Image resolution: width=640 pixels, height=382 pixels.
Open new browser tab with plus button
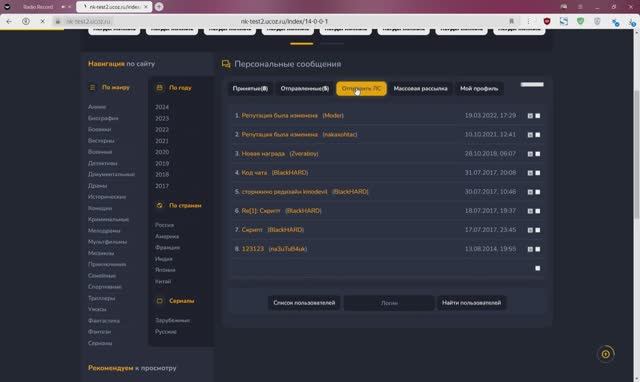pos(159,7)
